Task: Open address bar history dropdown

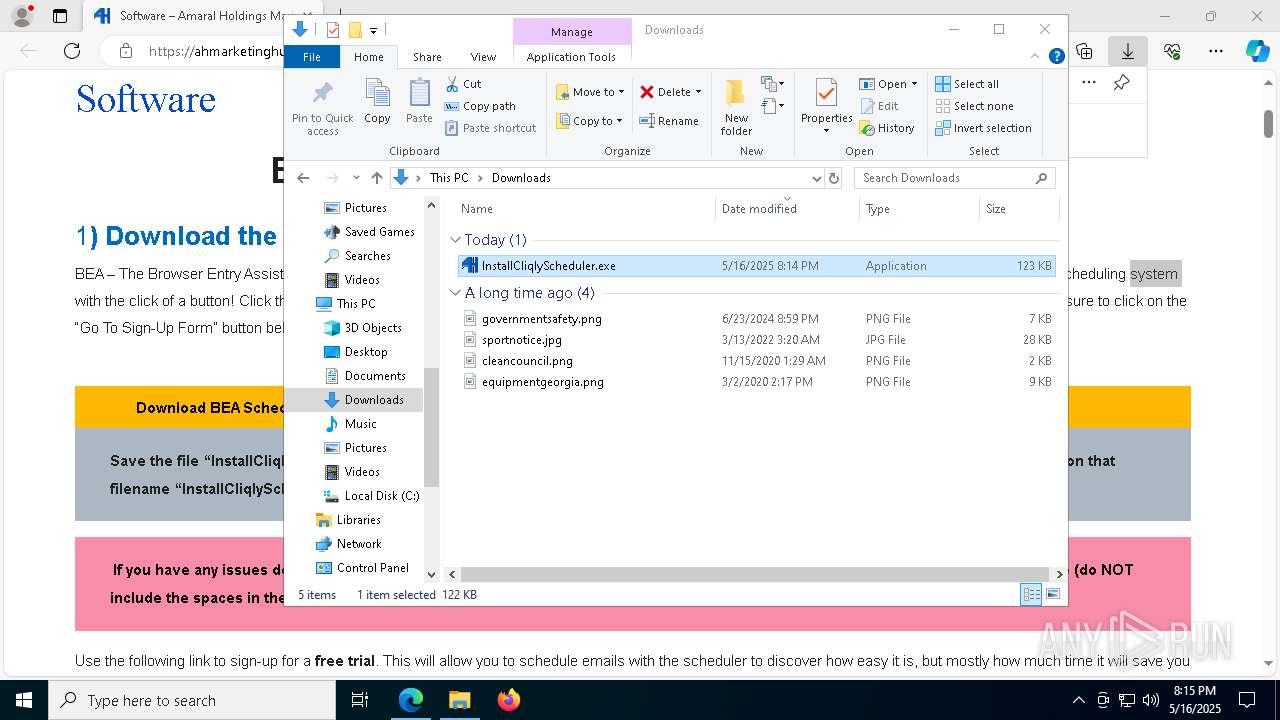Action: click(816, 178)
